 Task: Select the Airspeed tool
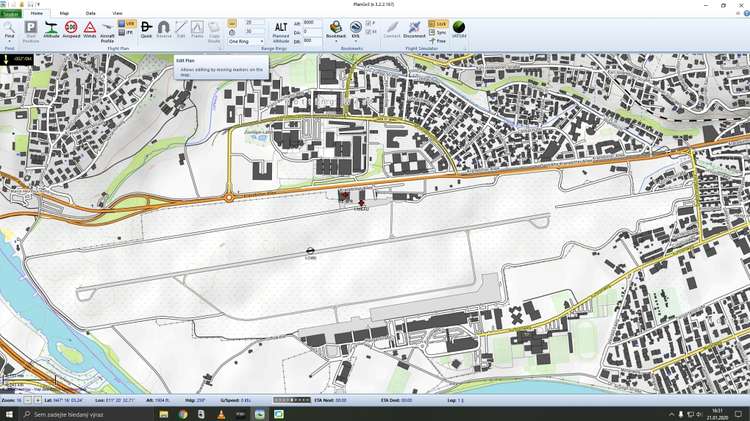point(71,29)
